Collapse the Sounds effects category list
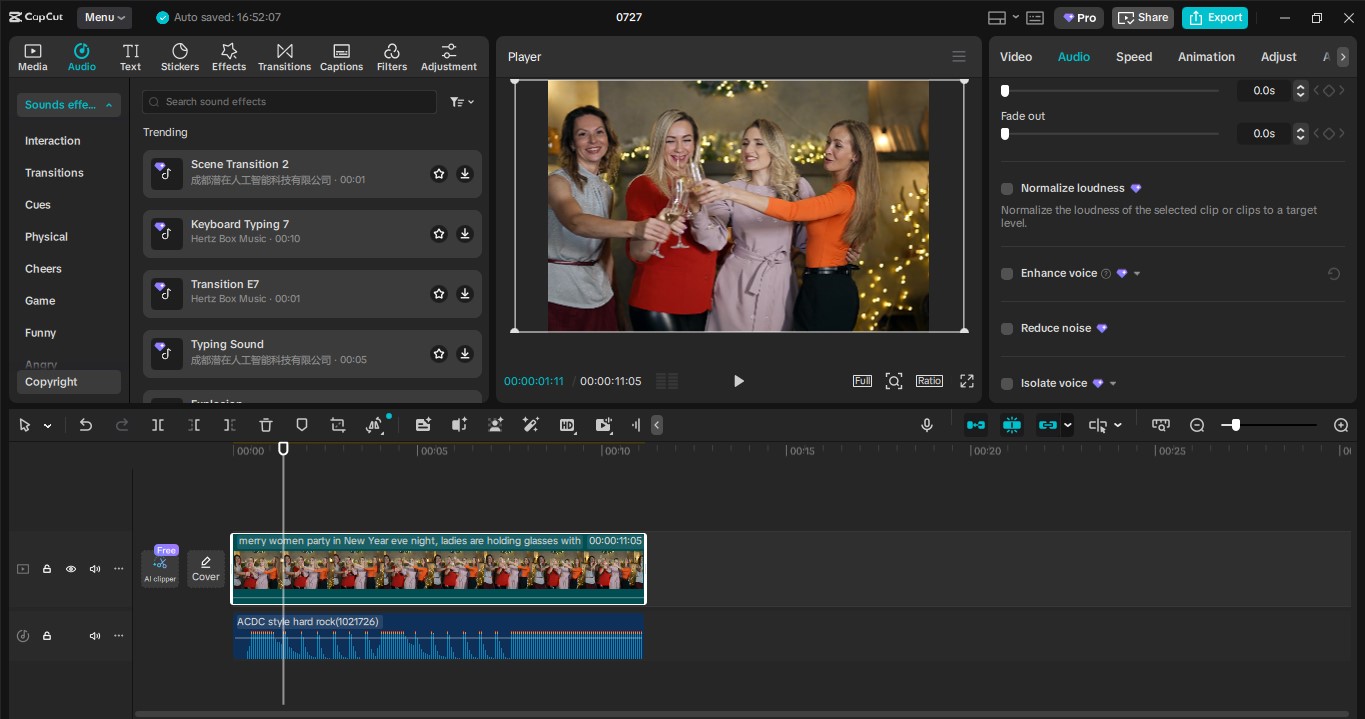The height and width of the screenshot is (719, 1365). click(x=68, y=105)
